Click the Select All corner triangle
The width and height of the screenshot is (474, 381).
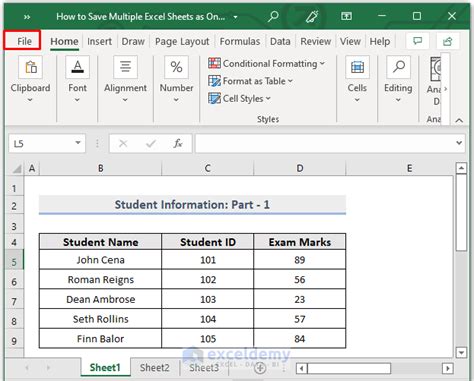pos(17,169)
